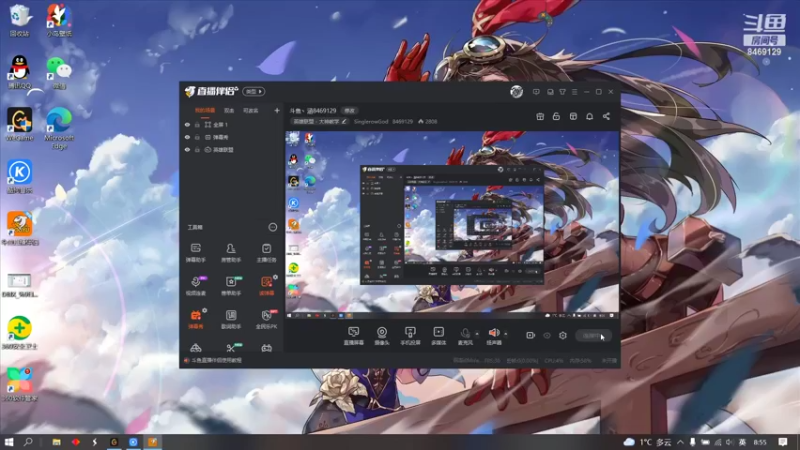
Task: Open the 微信 WeChat desktop icon
Action: pos(59,72)
